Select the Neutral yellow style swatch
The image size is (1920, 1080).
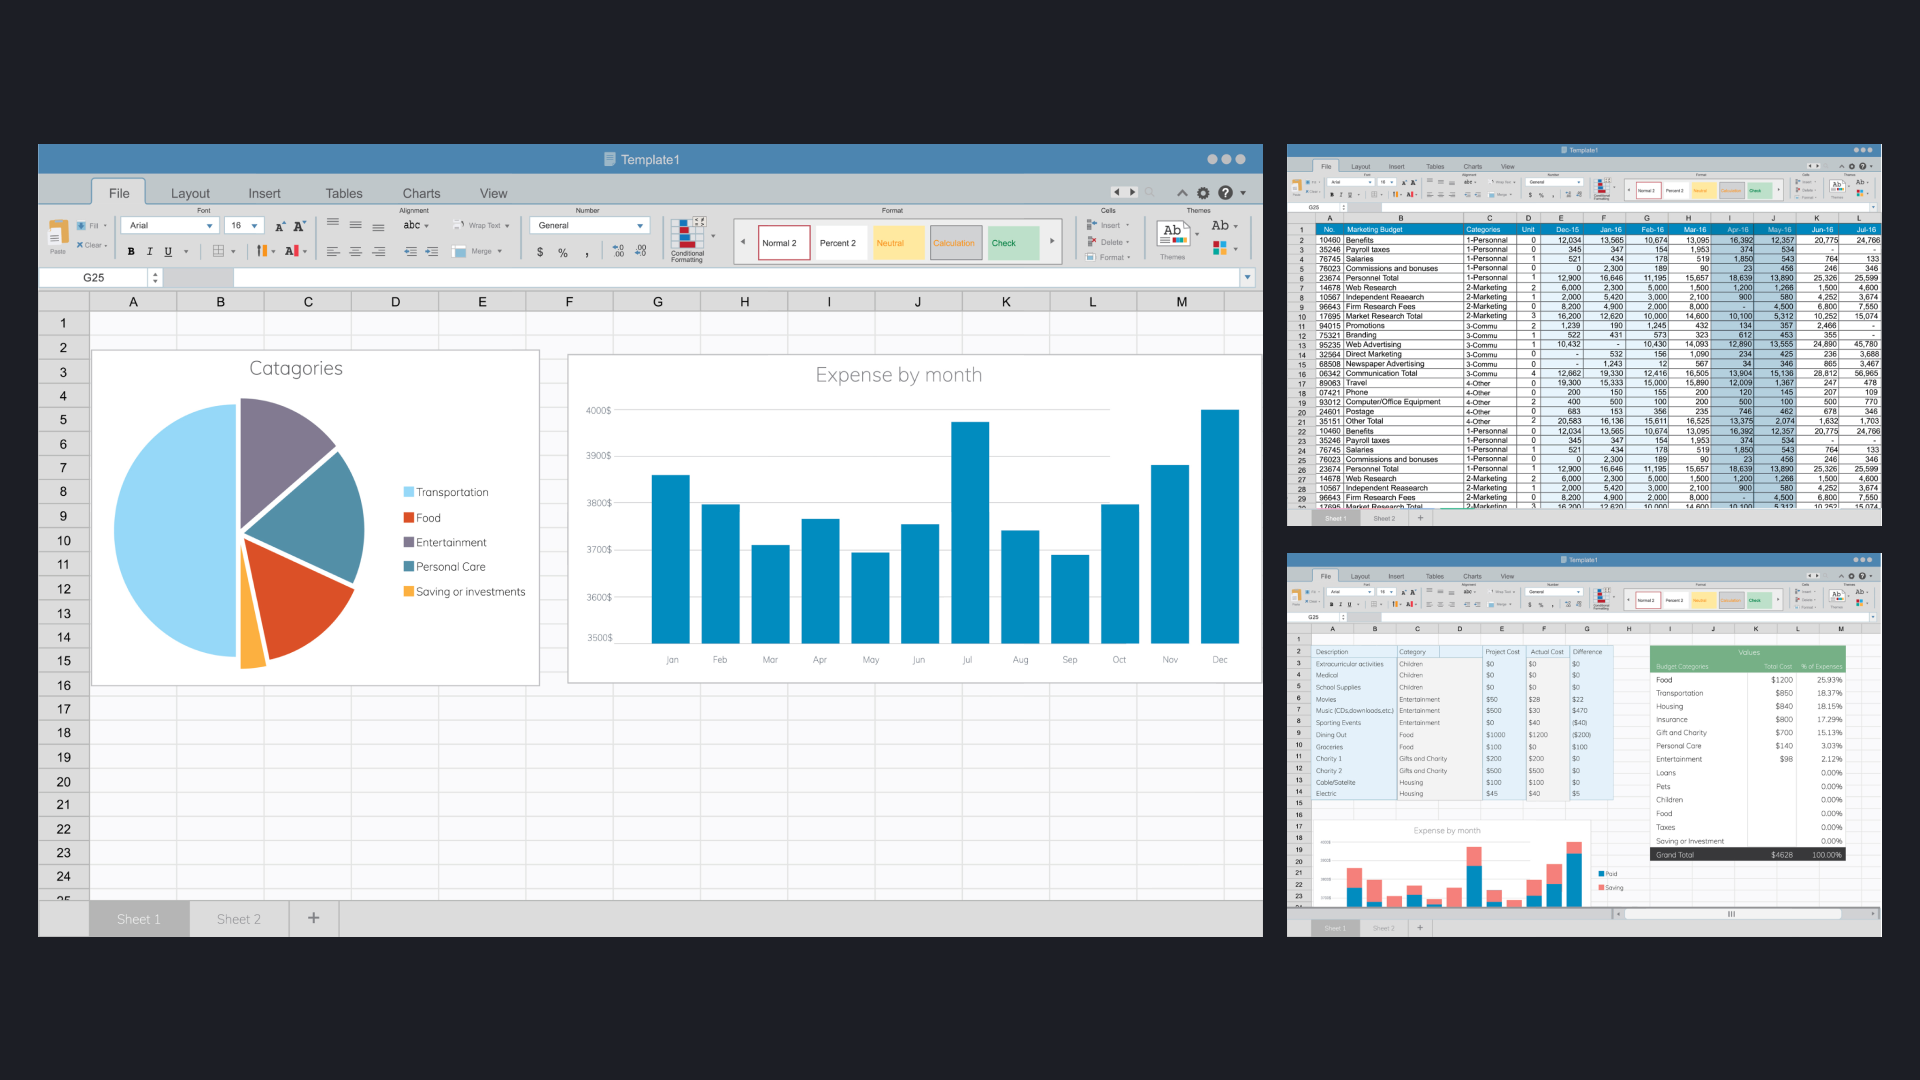(x=898, y=243)
